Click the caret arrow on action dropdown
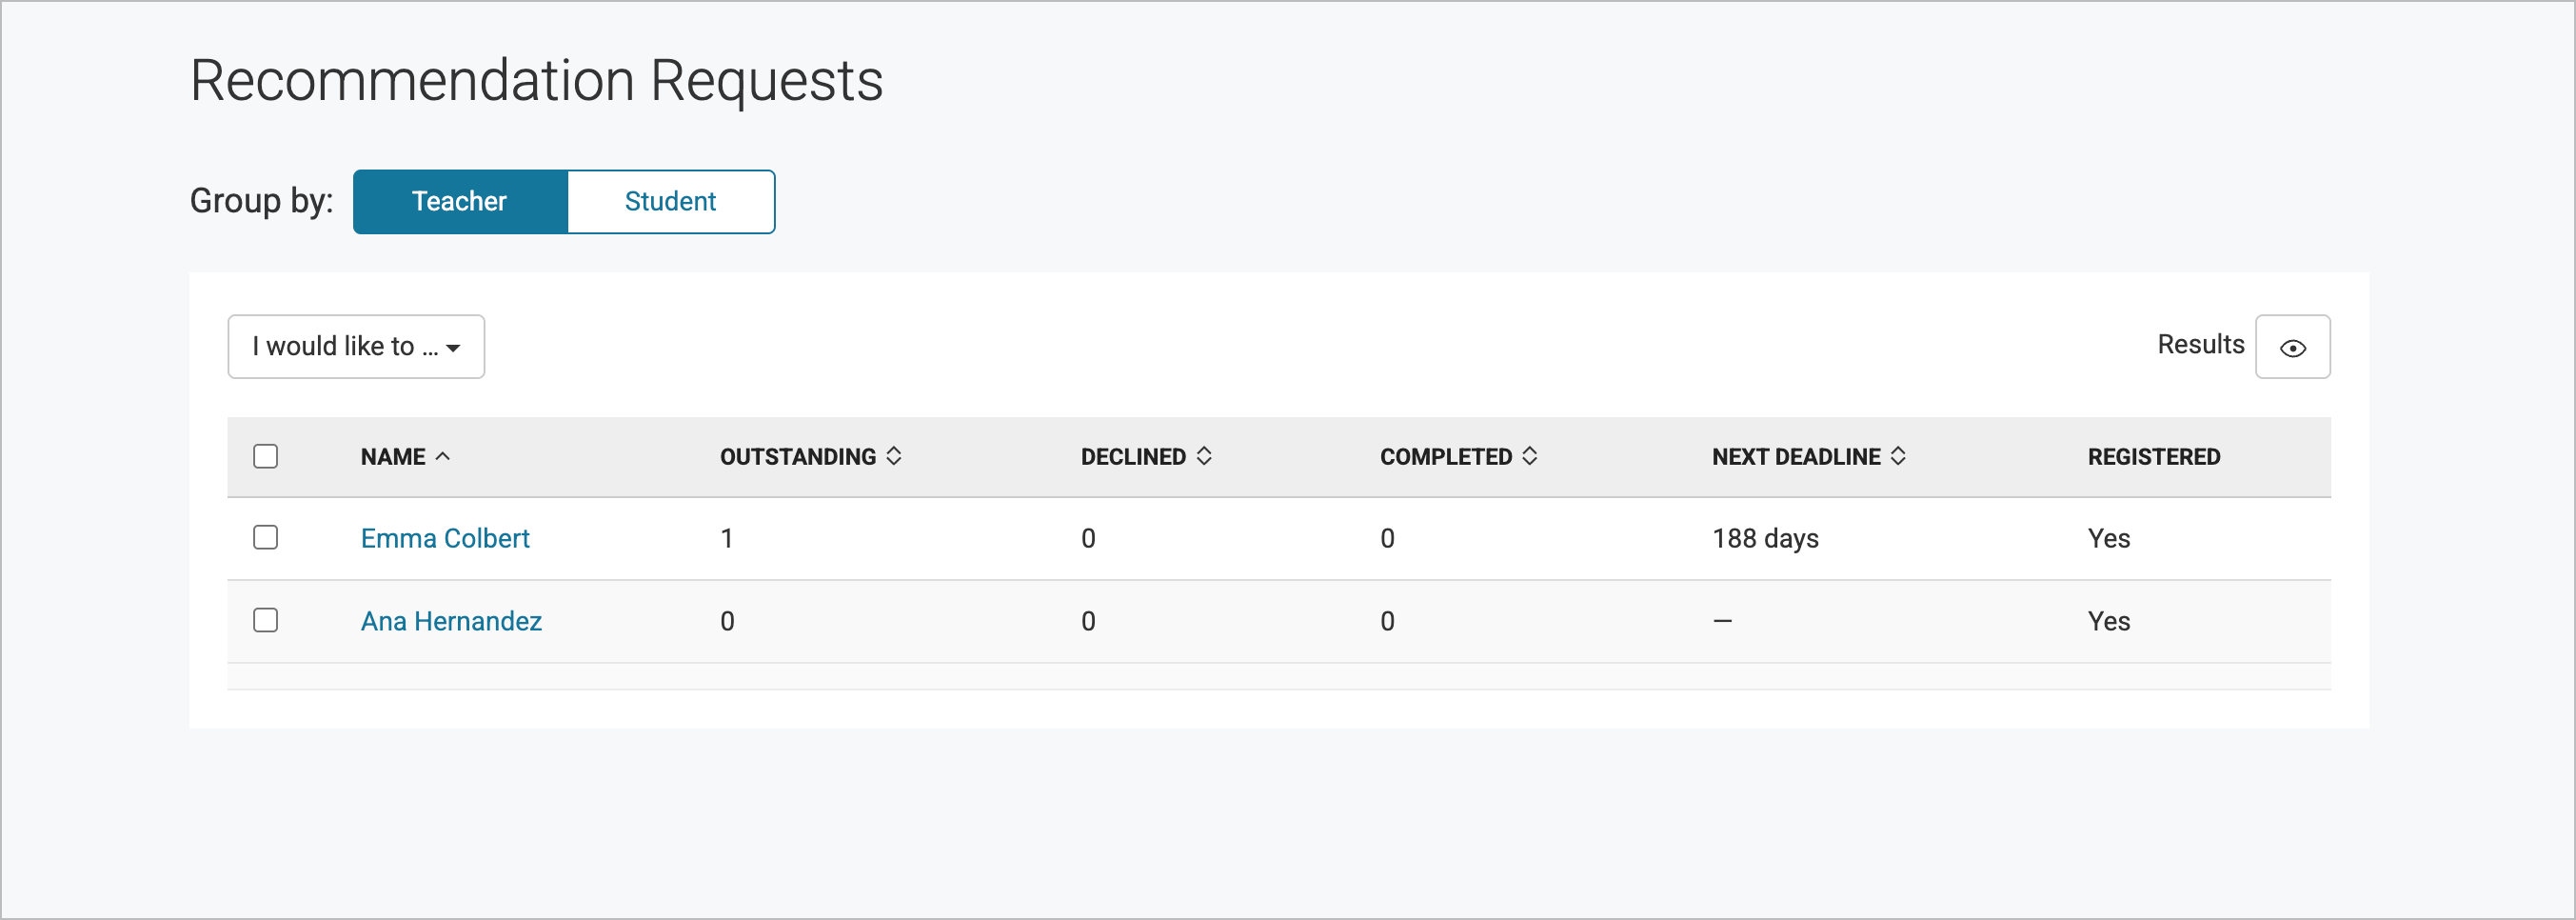This screenshot has width=2576, height=920. coord(454,349)
